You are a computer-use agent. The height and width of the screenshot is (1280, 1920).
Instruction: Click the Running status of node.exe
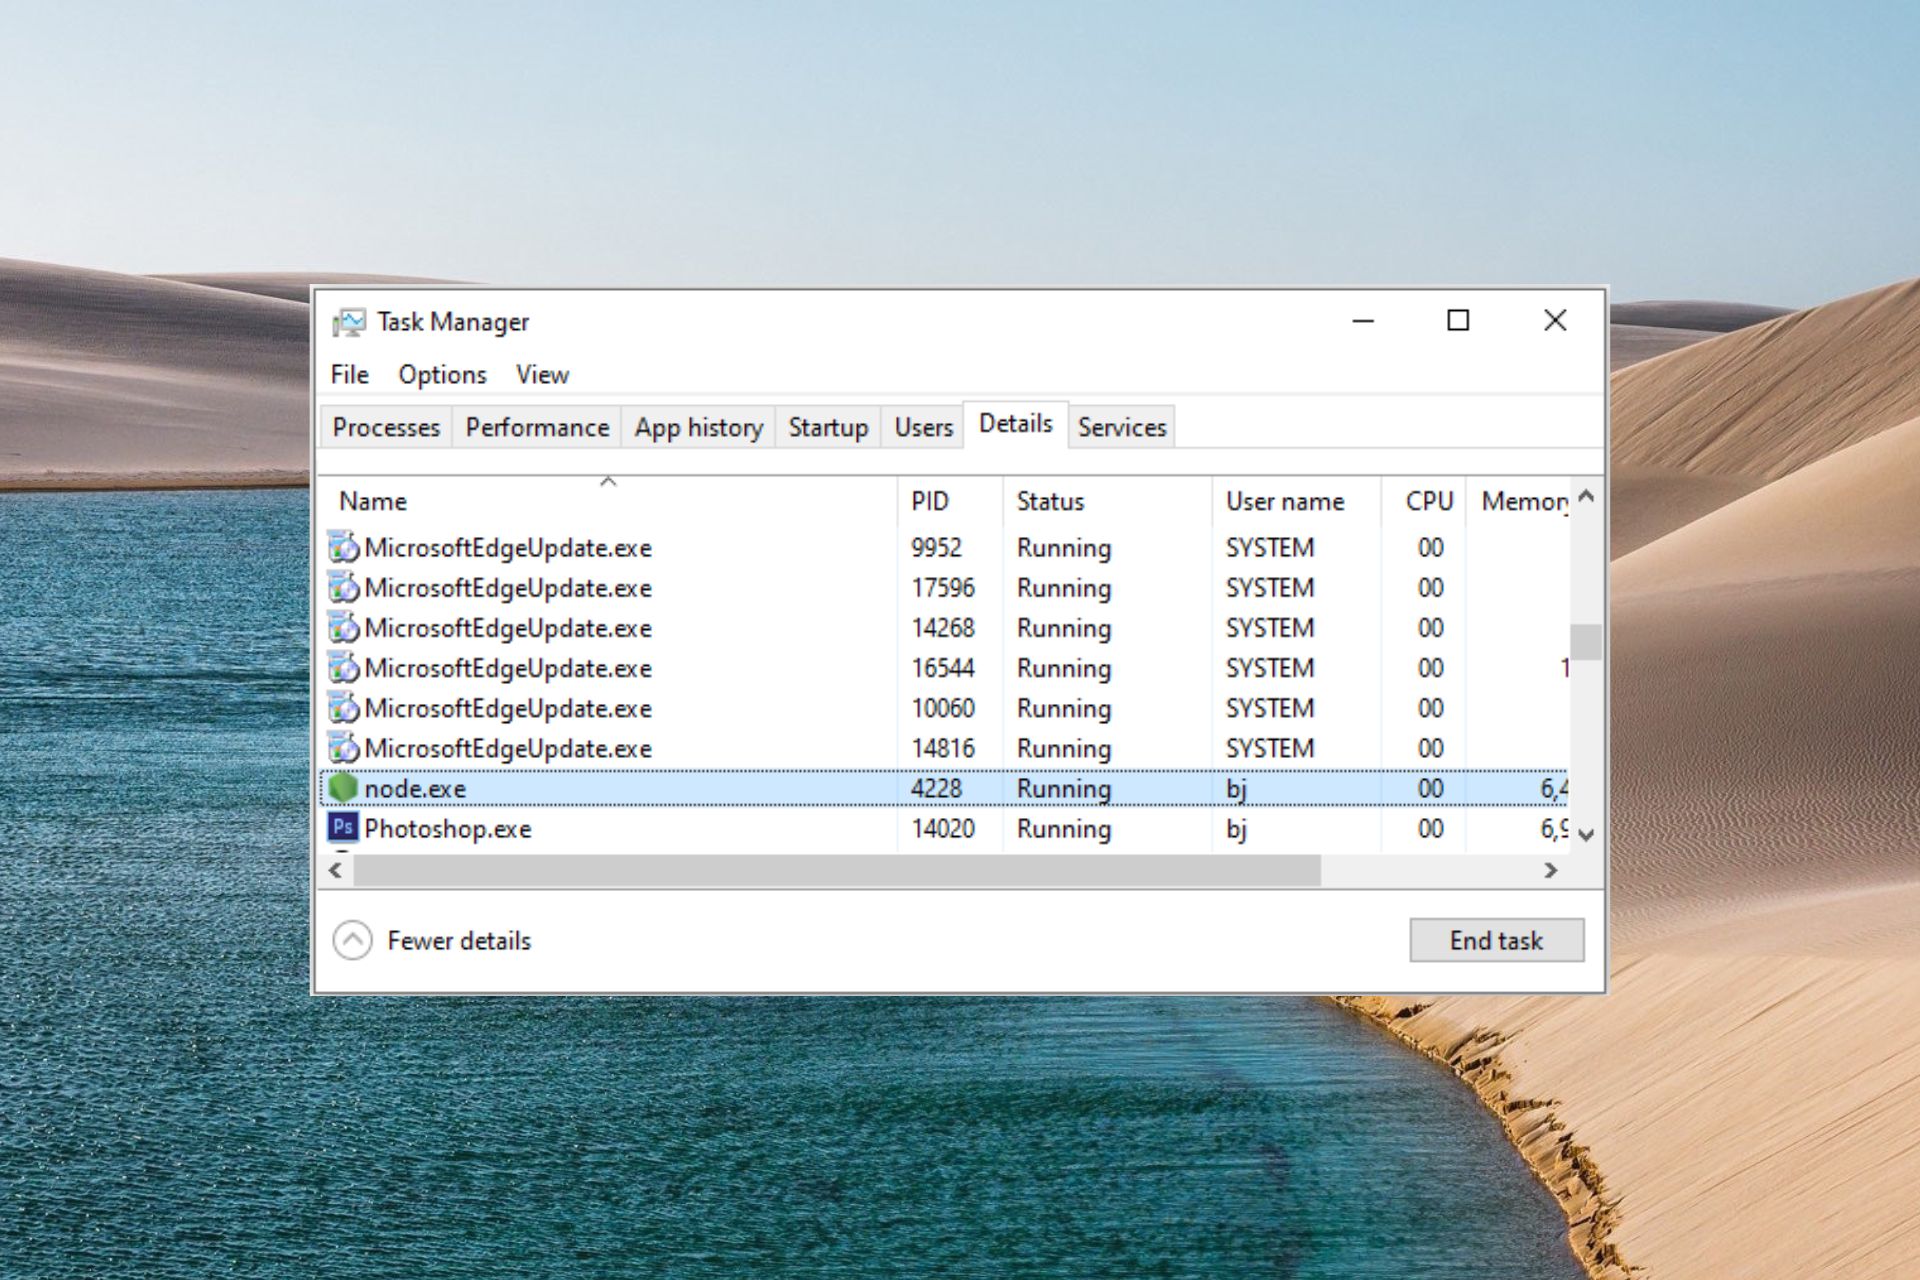(1064, 789)
